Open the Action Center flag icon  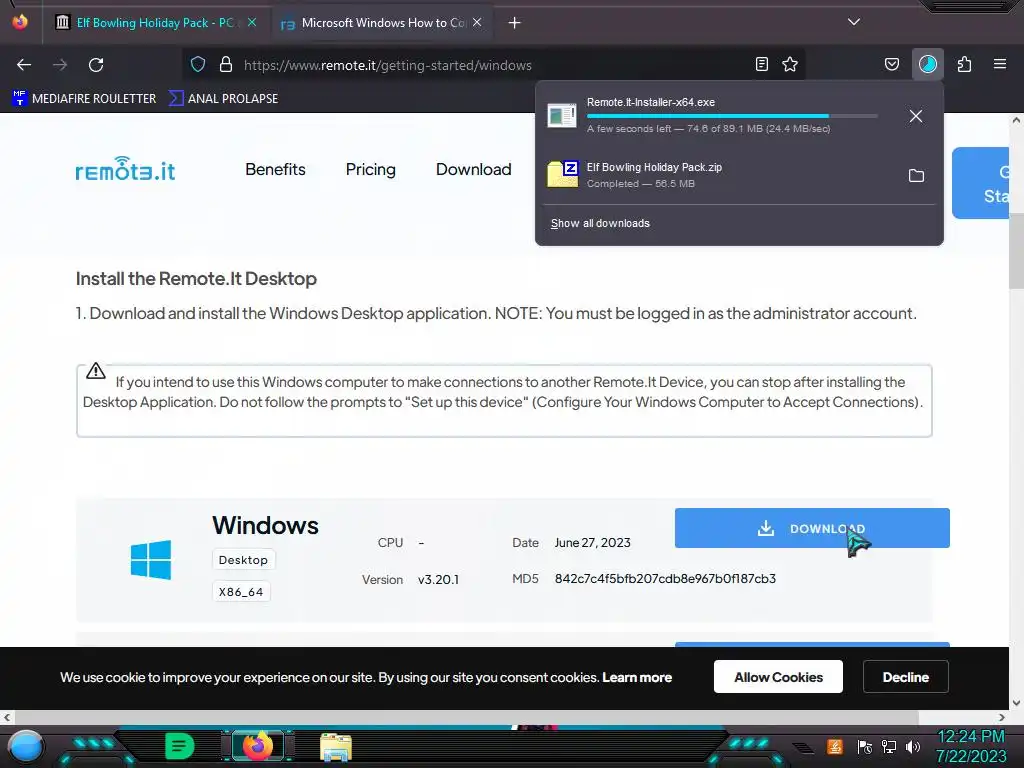865,746
